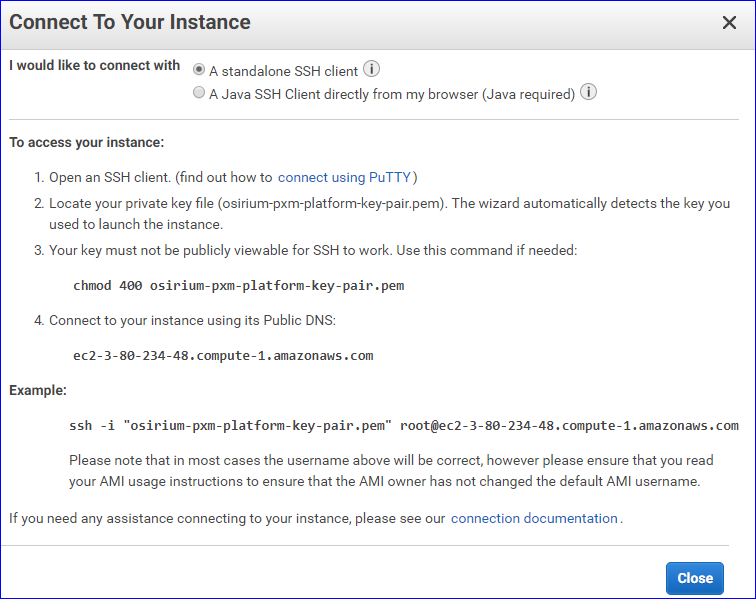Click the 'I would like to connect with' label
756x599 pixels.
point(95,66)
